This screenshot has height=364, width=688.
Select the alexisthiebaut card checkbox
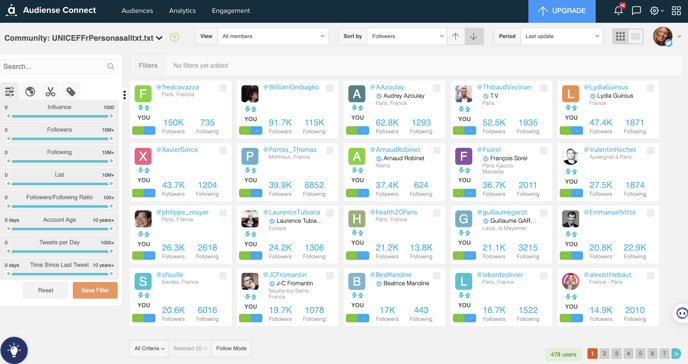650,275
